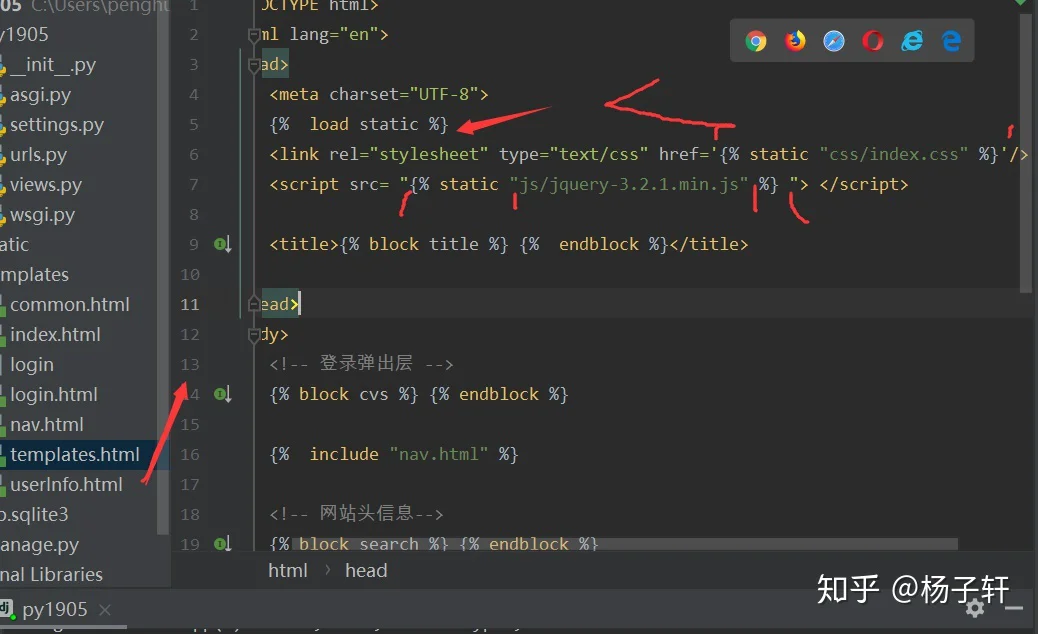Click line number 10 in the gutter
The image size is (1038, 634).
190,275
